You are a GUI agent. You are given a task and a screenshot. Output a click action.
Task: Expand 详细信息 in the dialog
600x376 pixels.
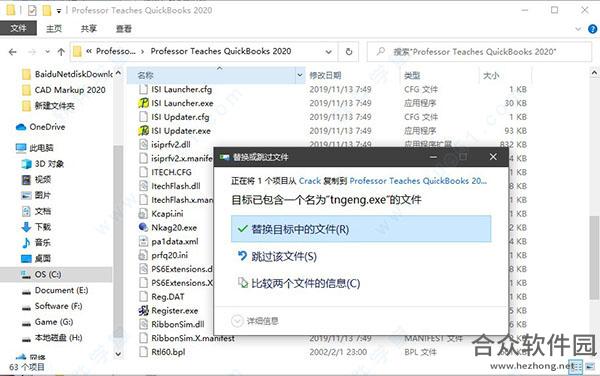(255, 321)
